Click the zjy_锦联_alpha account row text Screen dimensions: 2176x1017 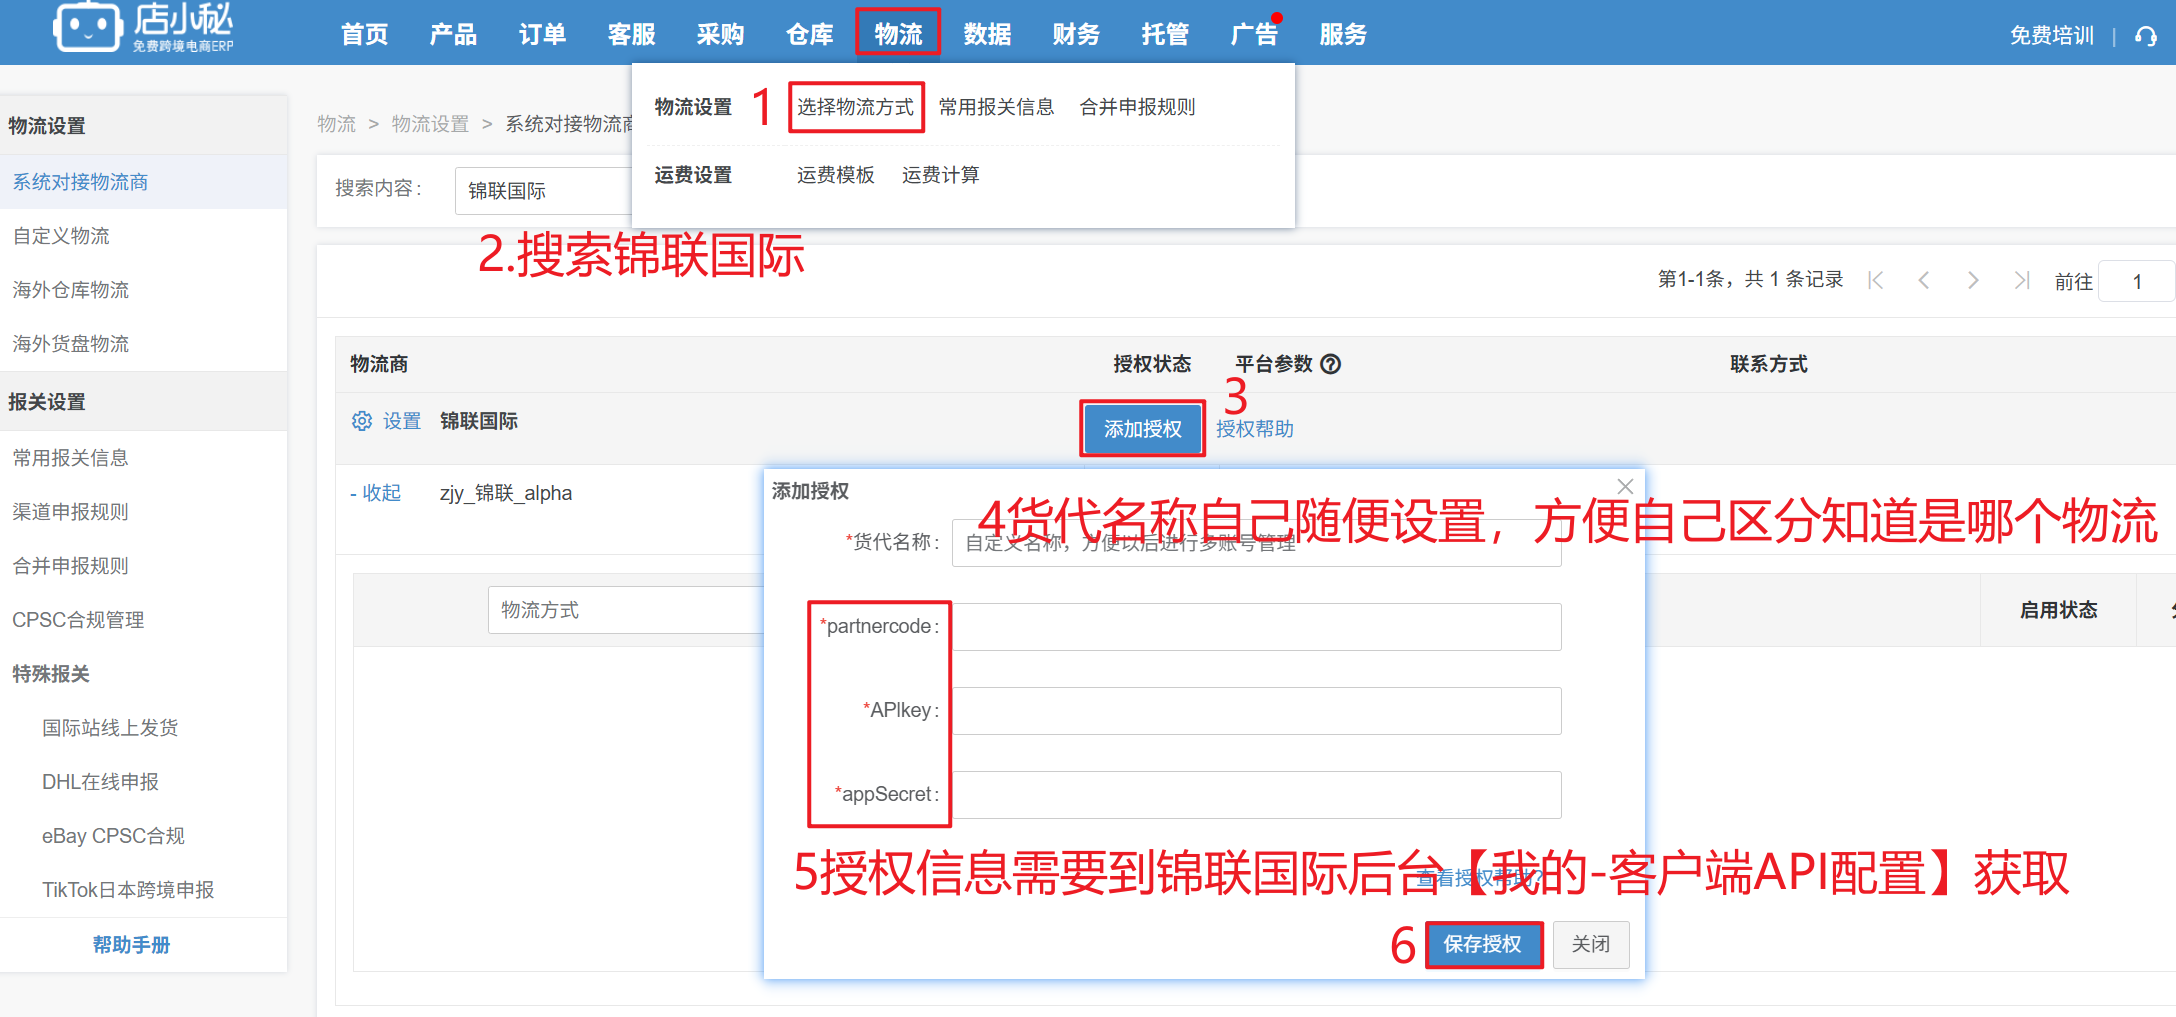coord(506,493)
